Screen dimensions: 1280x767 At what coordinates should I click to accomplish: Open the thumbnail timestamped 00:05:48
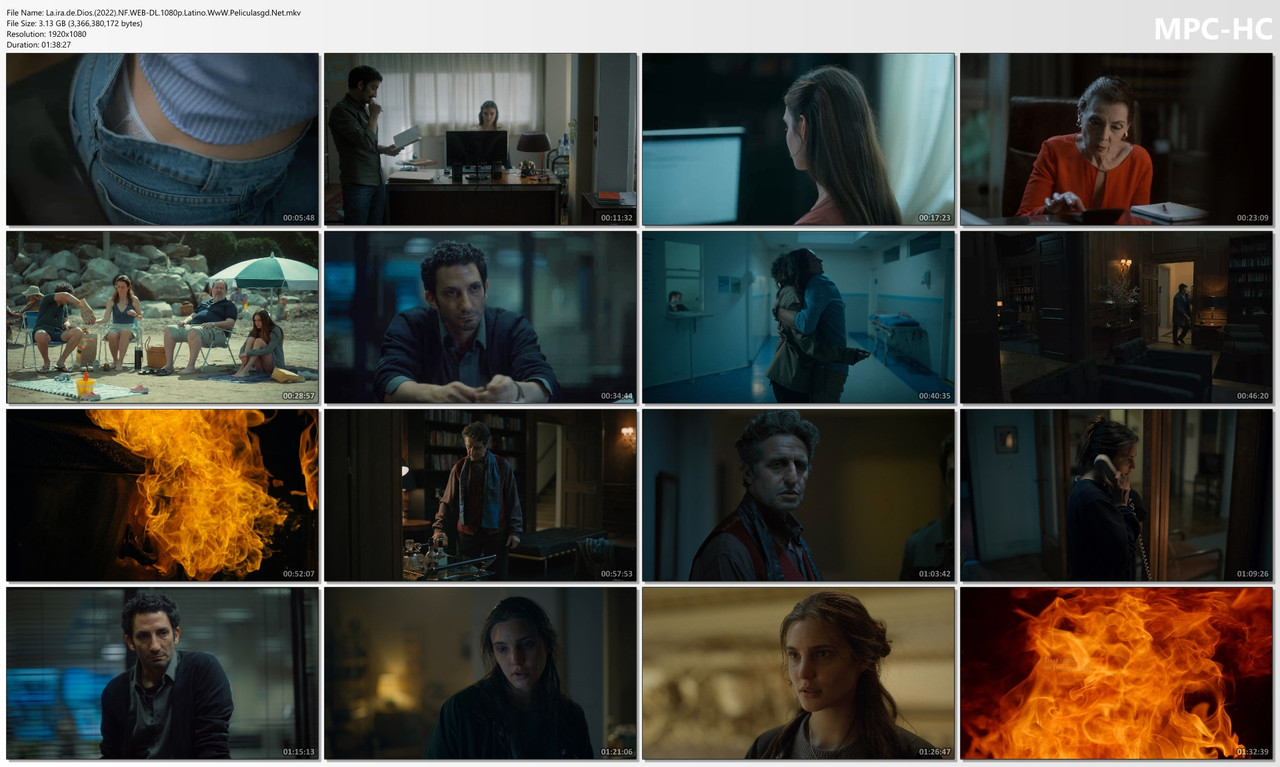coord(162,139)
